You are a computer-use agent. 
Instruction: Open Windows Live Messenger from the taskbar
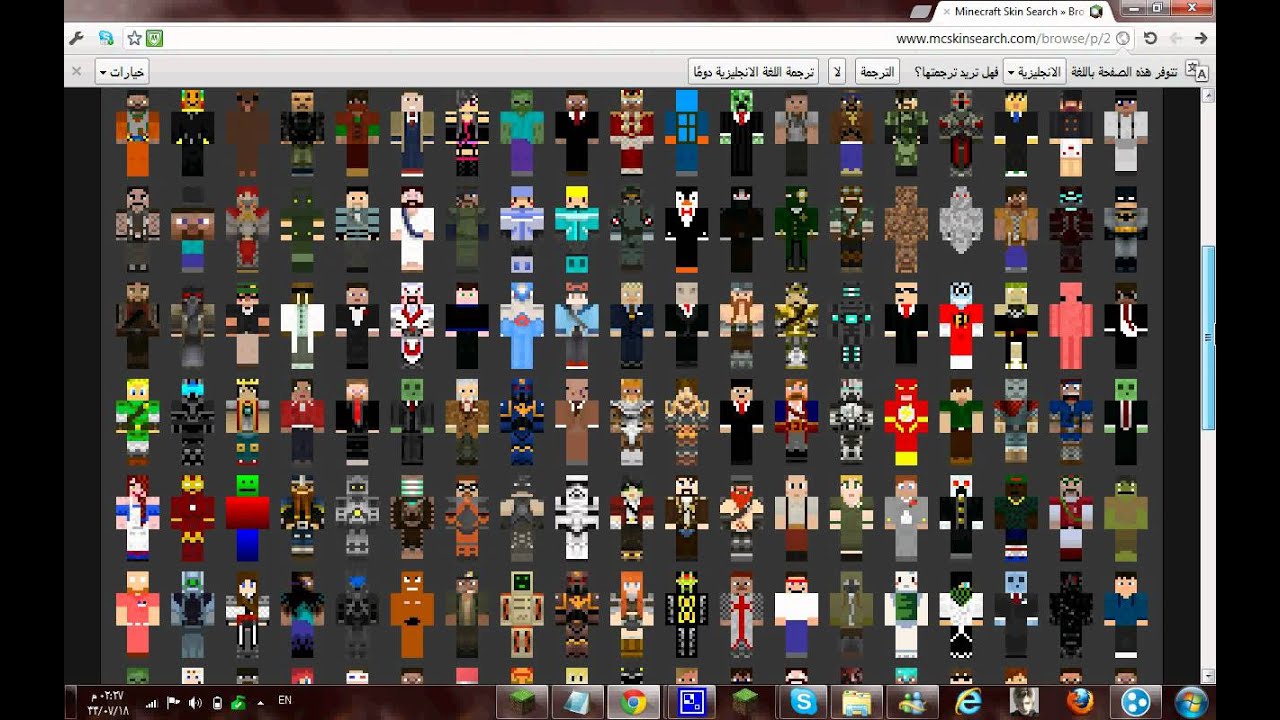tap(913, 701)
